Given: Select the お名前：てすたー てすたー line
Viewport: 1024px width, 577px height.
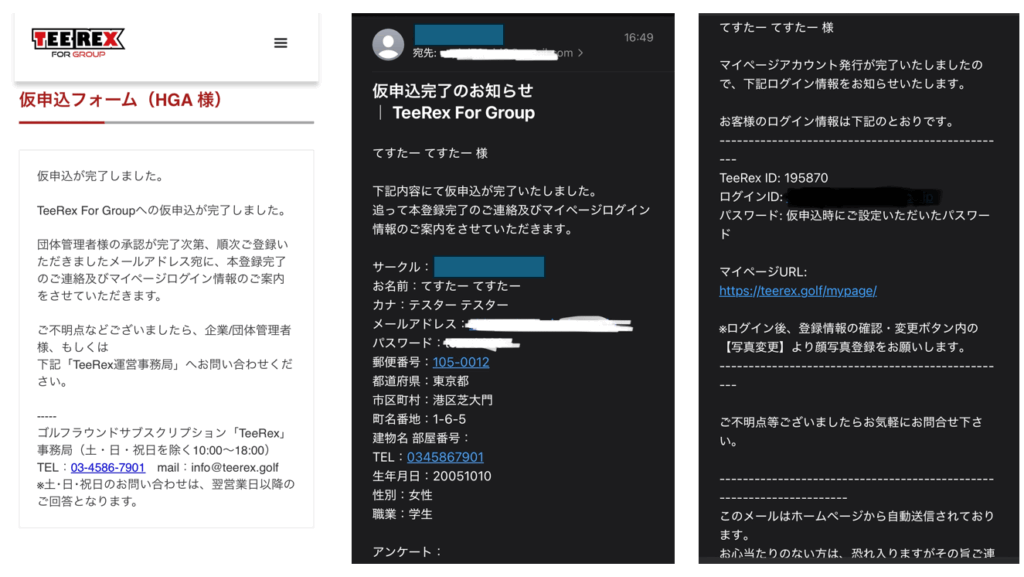Looking at the screenshot, I should click(447, 286).
